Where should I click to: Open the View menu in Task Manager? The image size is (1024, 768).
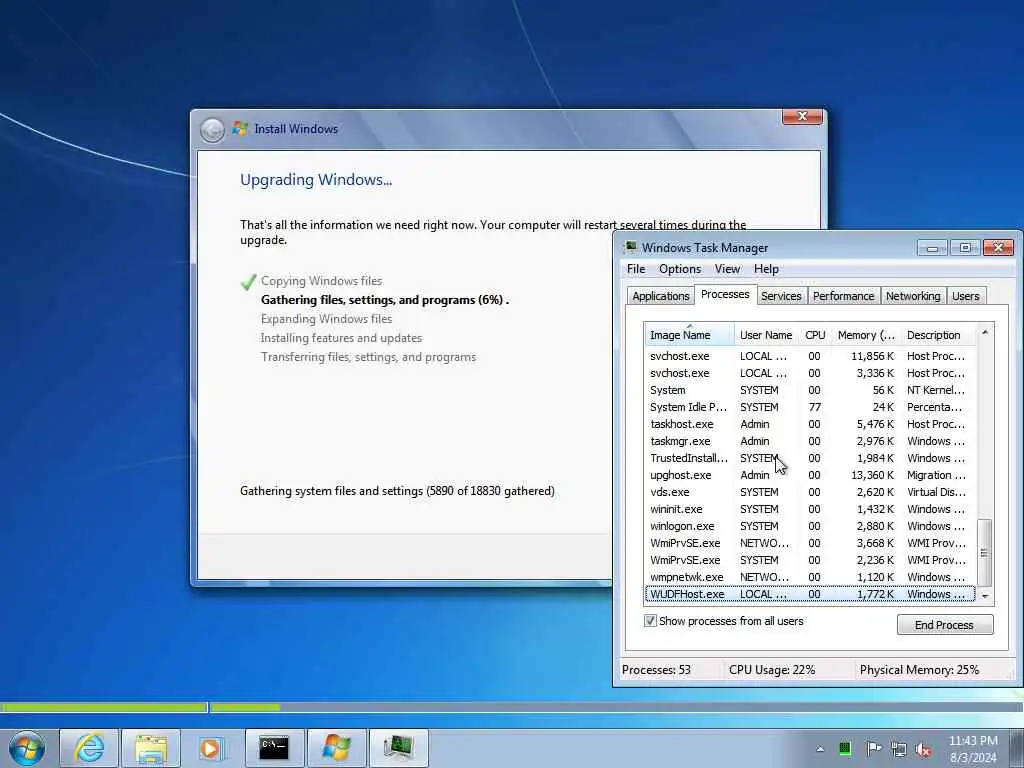[727, 269]
